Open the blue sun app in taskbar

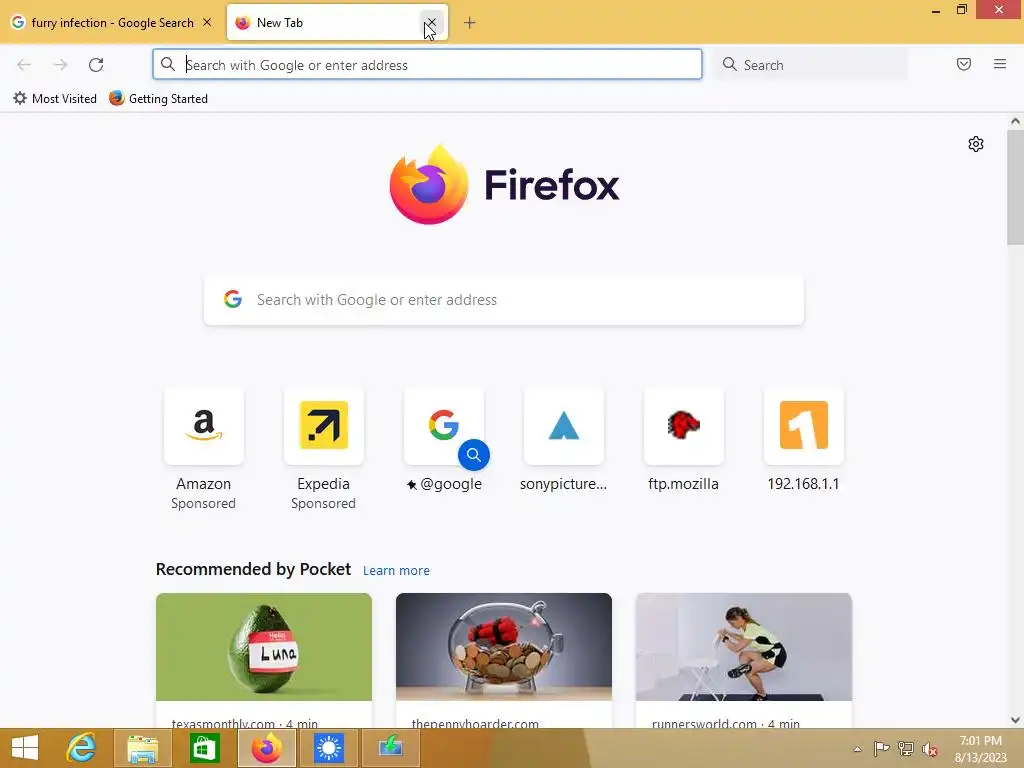pos(328,748)
